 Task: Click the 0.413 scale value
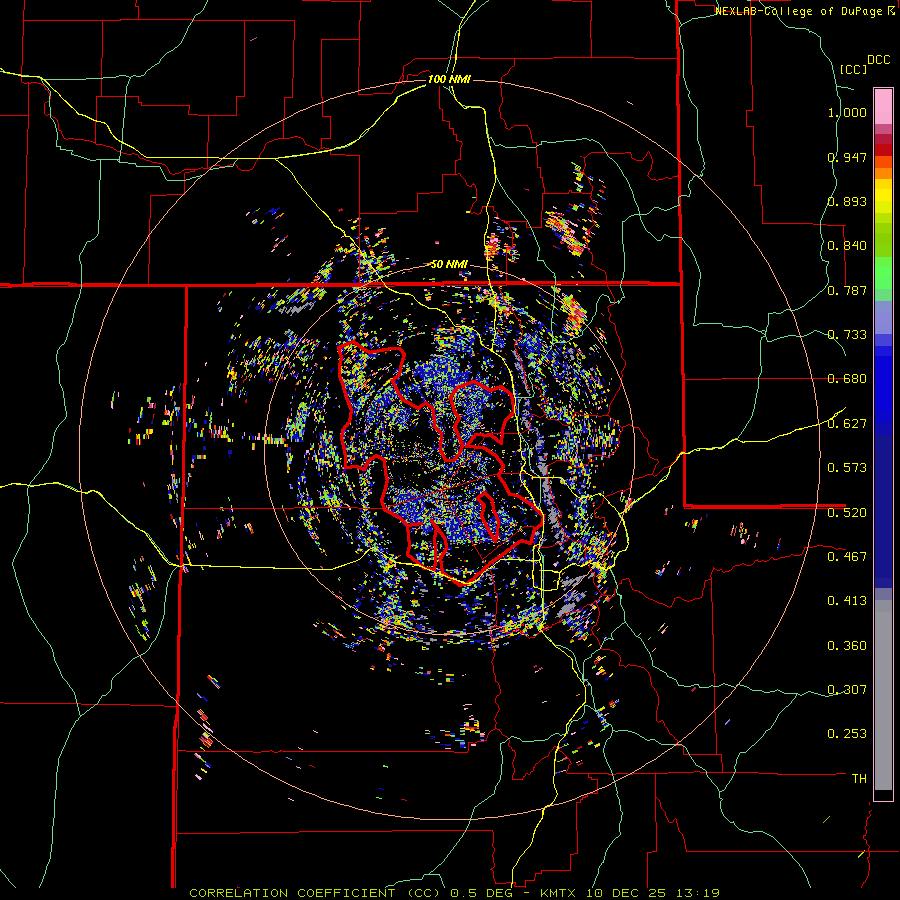coord(847,601)
